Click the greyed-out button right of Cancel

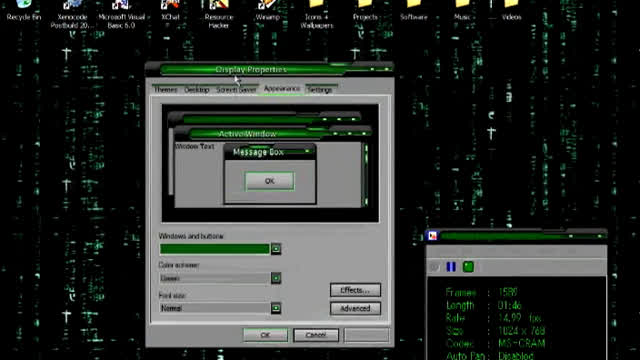click(366, 335)
